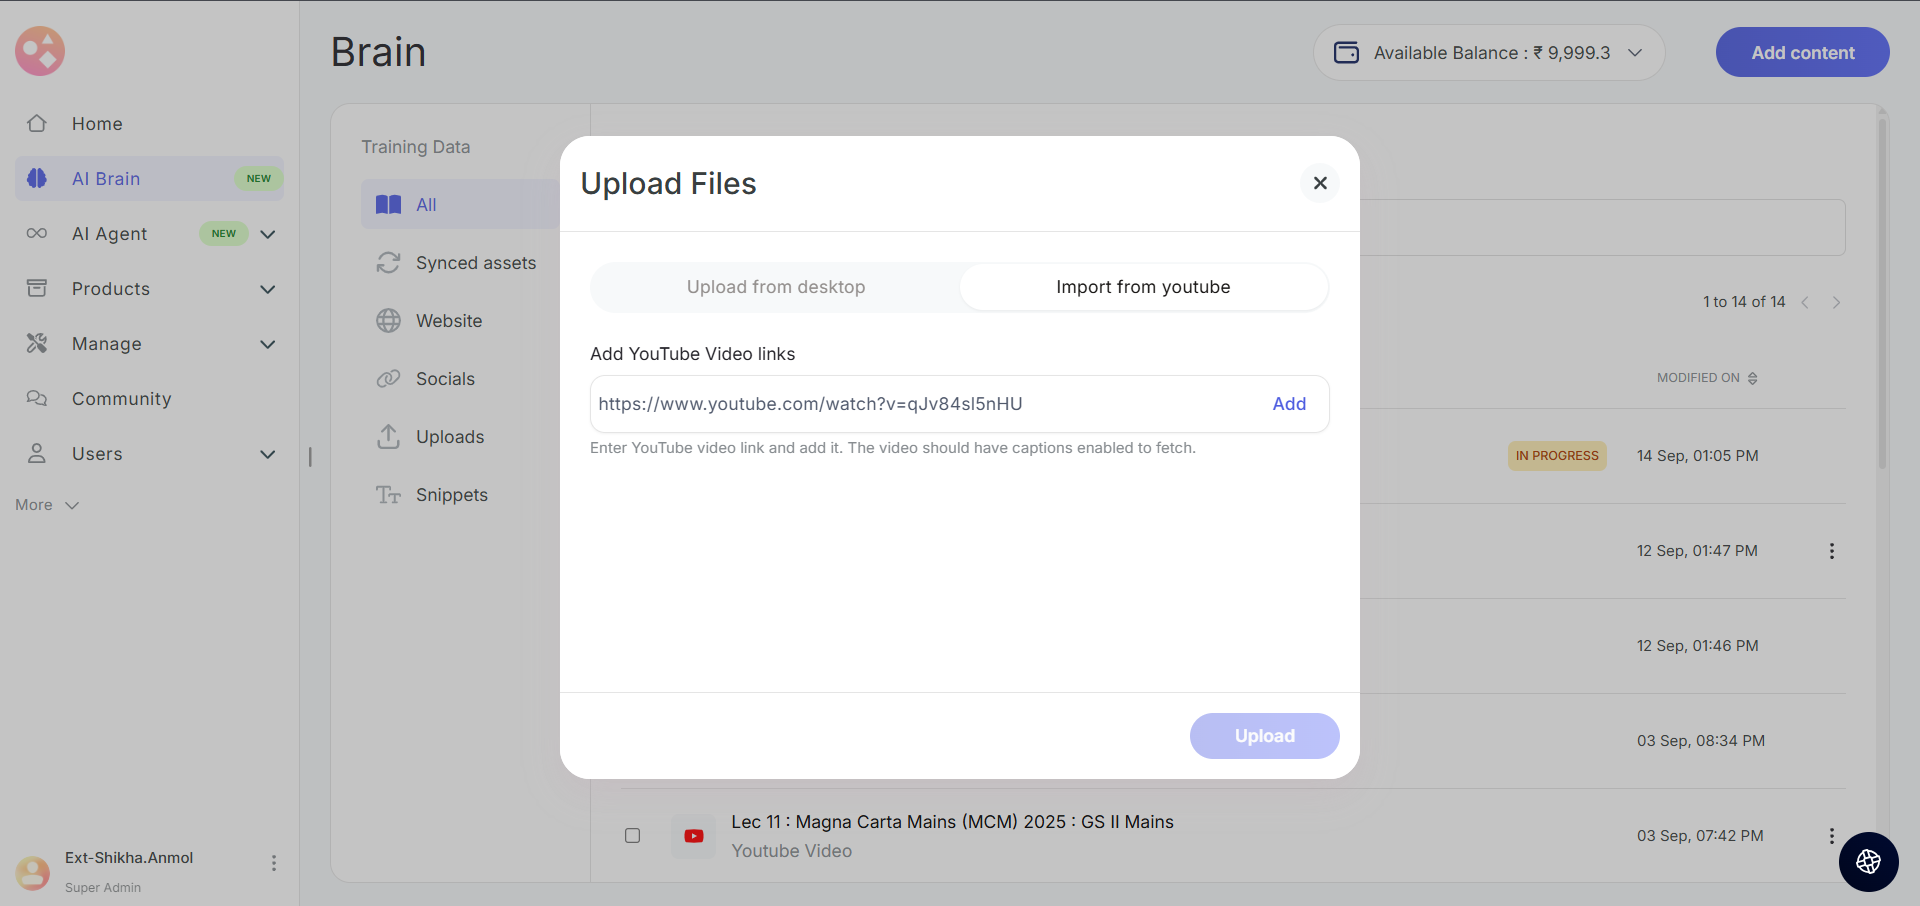This screenshot has height=906, width=1920.
Task: Close the Upload Files dialog
Action: tap(1320, 183)
